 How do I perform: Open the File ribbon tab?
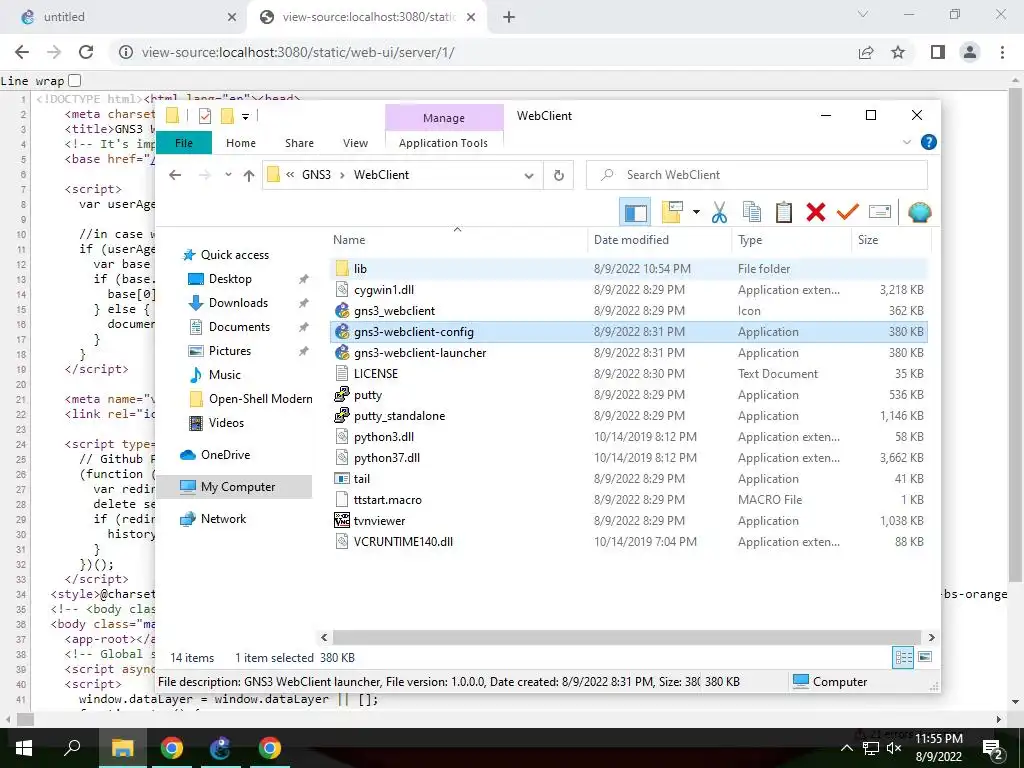tap(184, 143)
